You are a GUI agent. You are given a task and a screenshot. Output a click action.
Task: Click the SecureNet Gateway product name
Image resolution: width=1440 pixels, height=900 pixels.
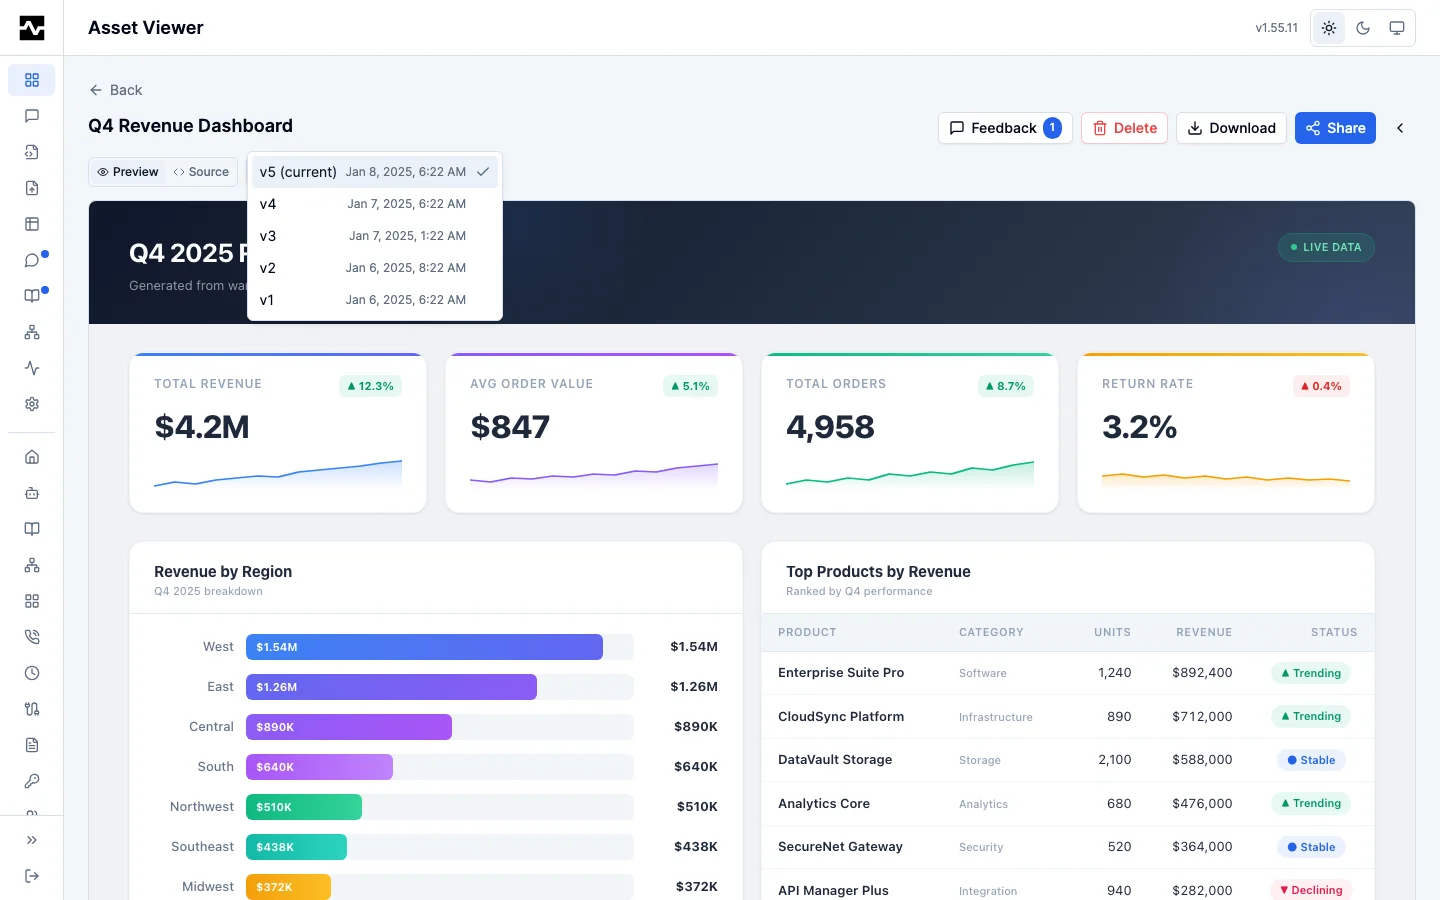[840, 847]
